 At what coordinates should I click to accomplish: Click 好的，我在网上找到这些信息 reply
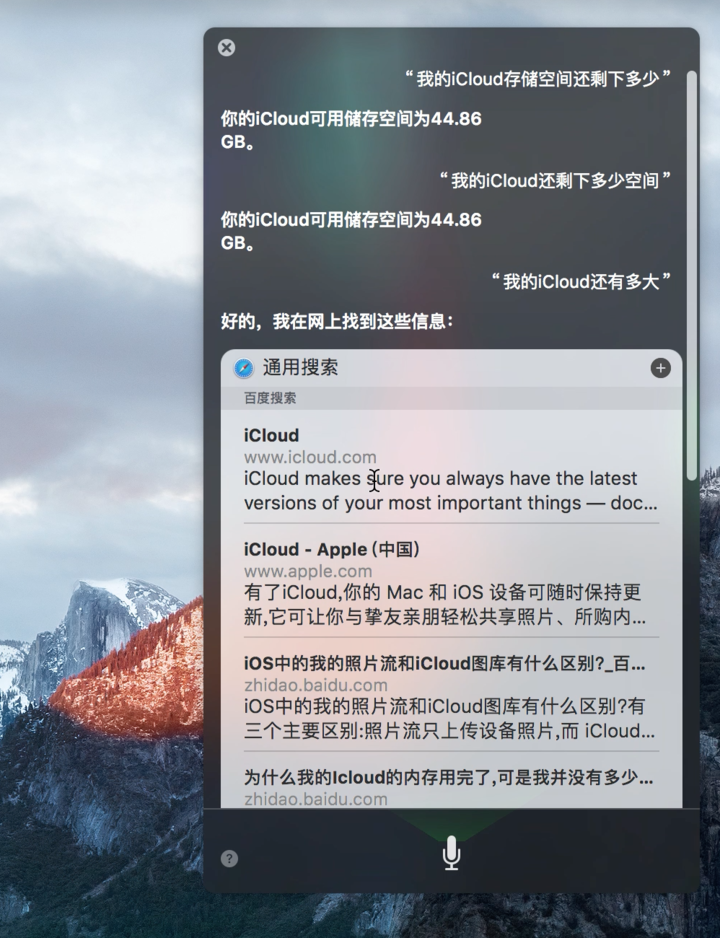click(337, 322)
